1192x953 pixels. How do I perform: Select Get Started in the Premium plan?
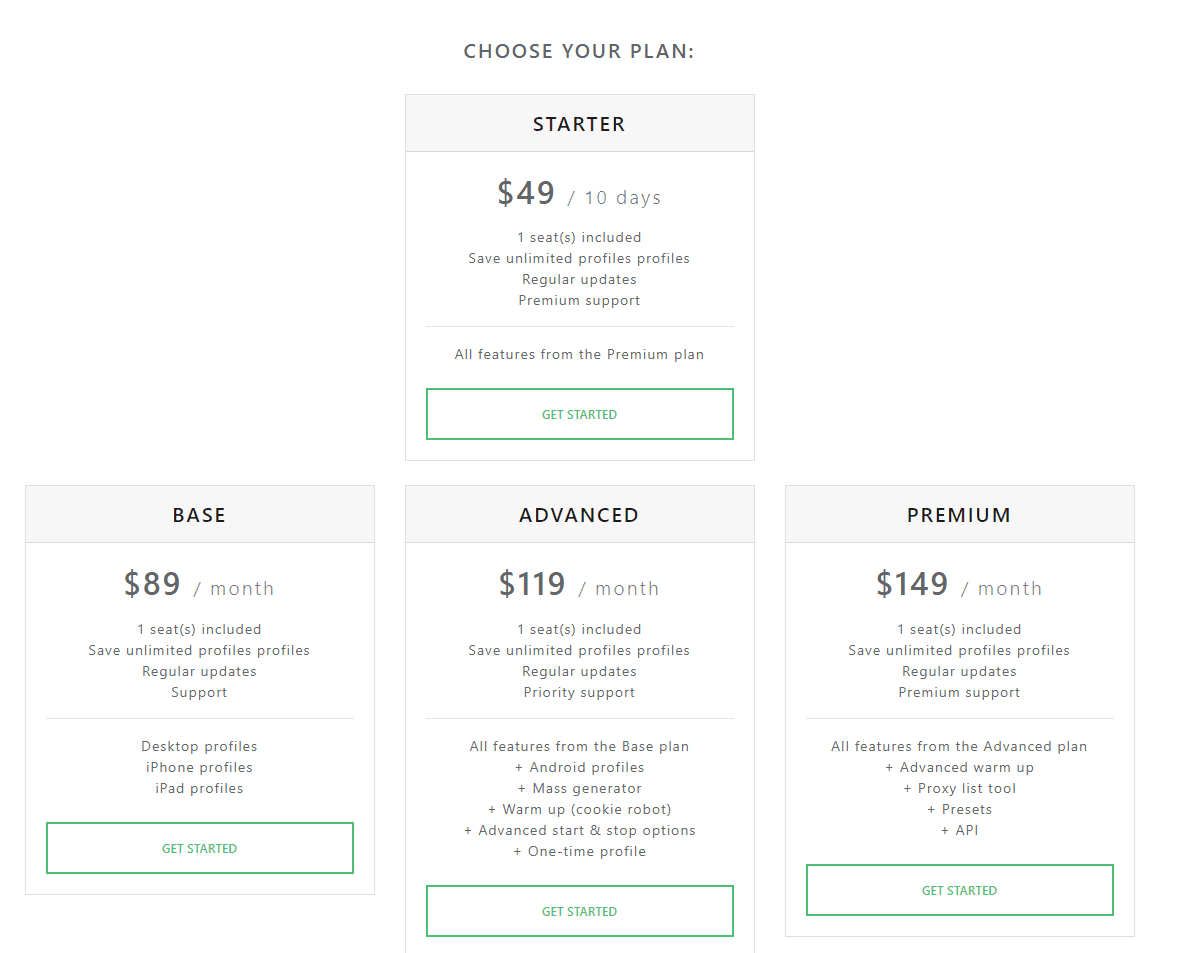(959, 890)
